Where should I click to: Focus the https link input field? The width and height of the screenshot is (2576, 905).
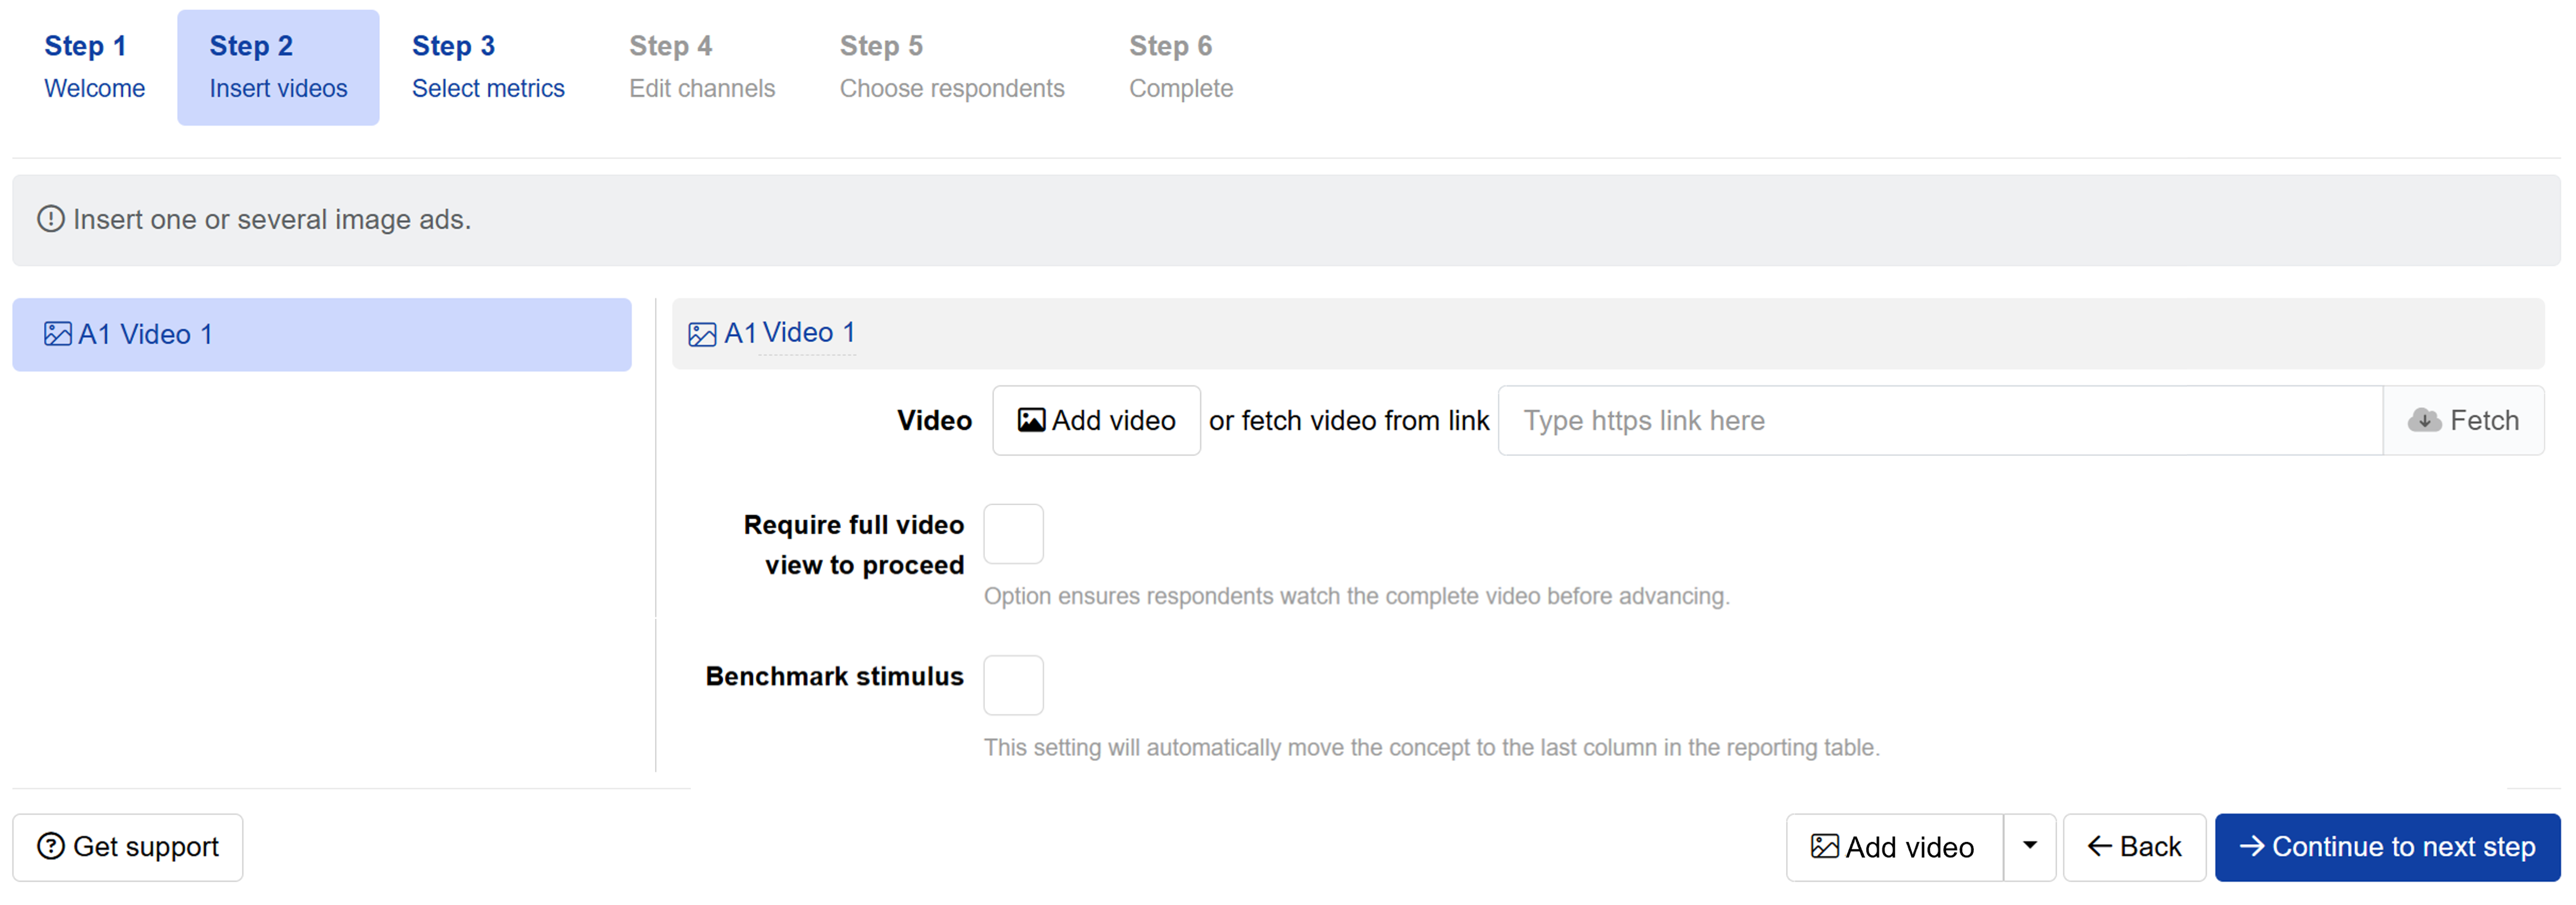pos(1940,420)
